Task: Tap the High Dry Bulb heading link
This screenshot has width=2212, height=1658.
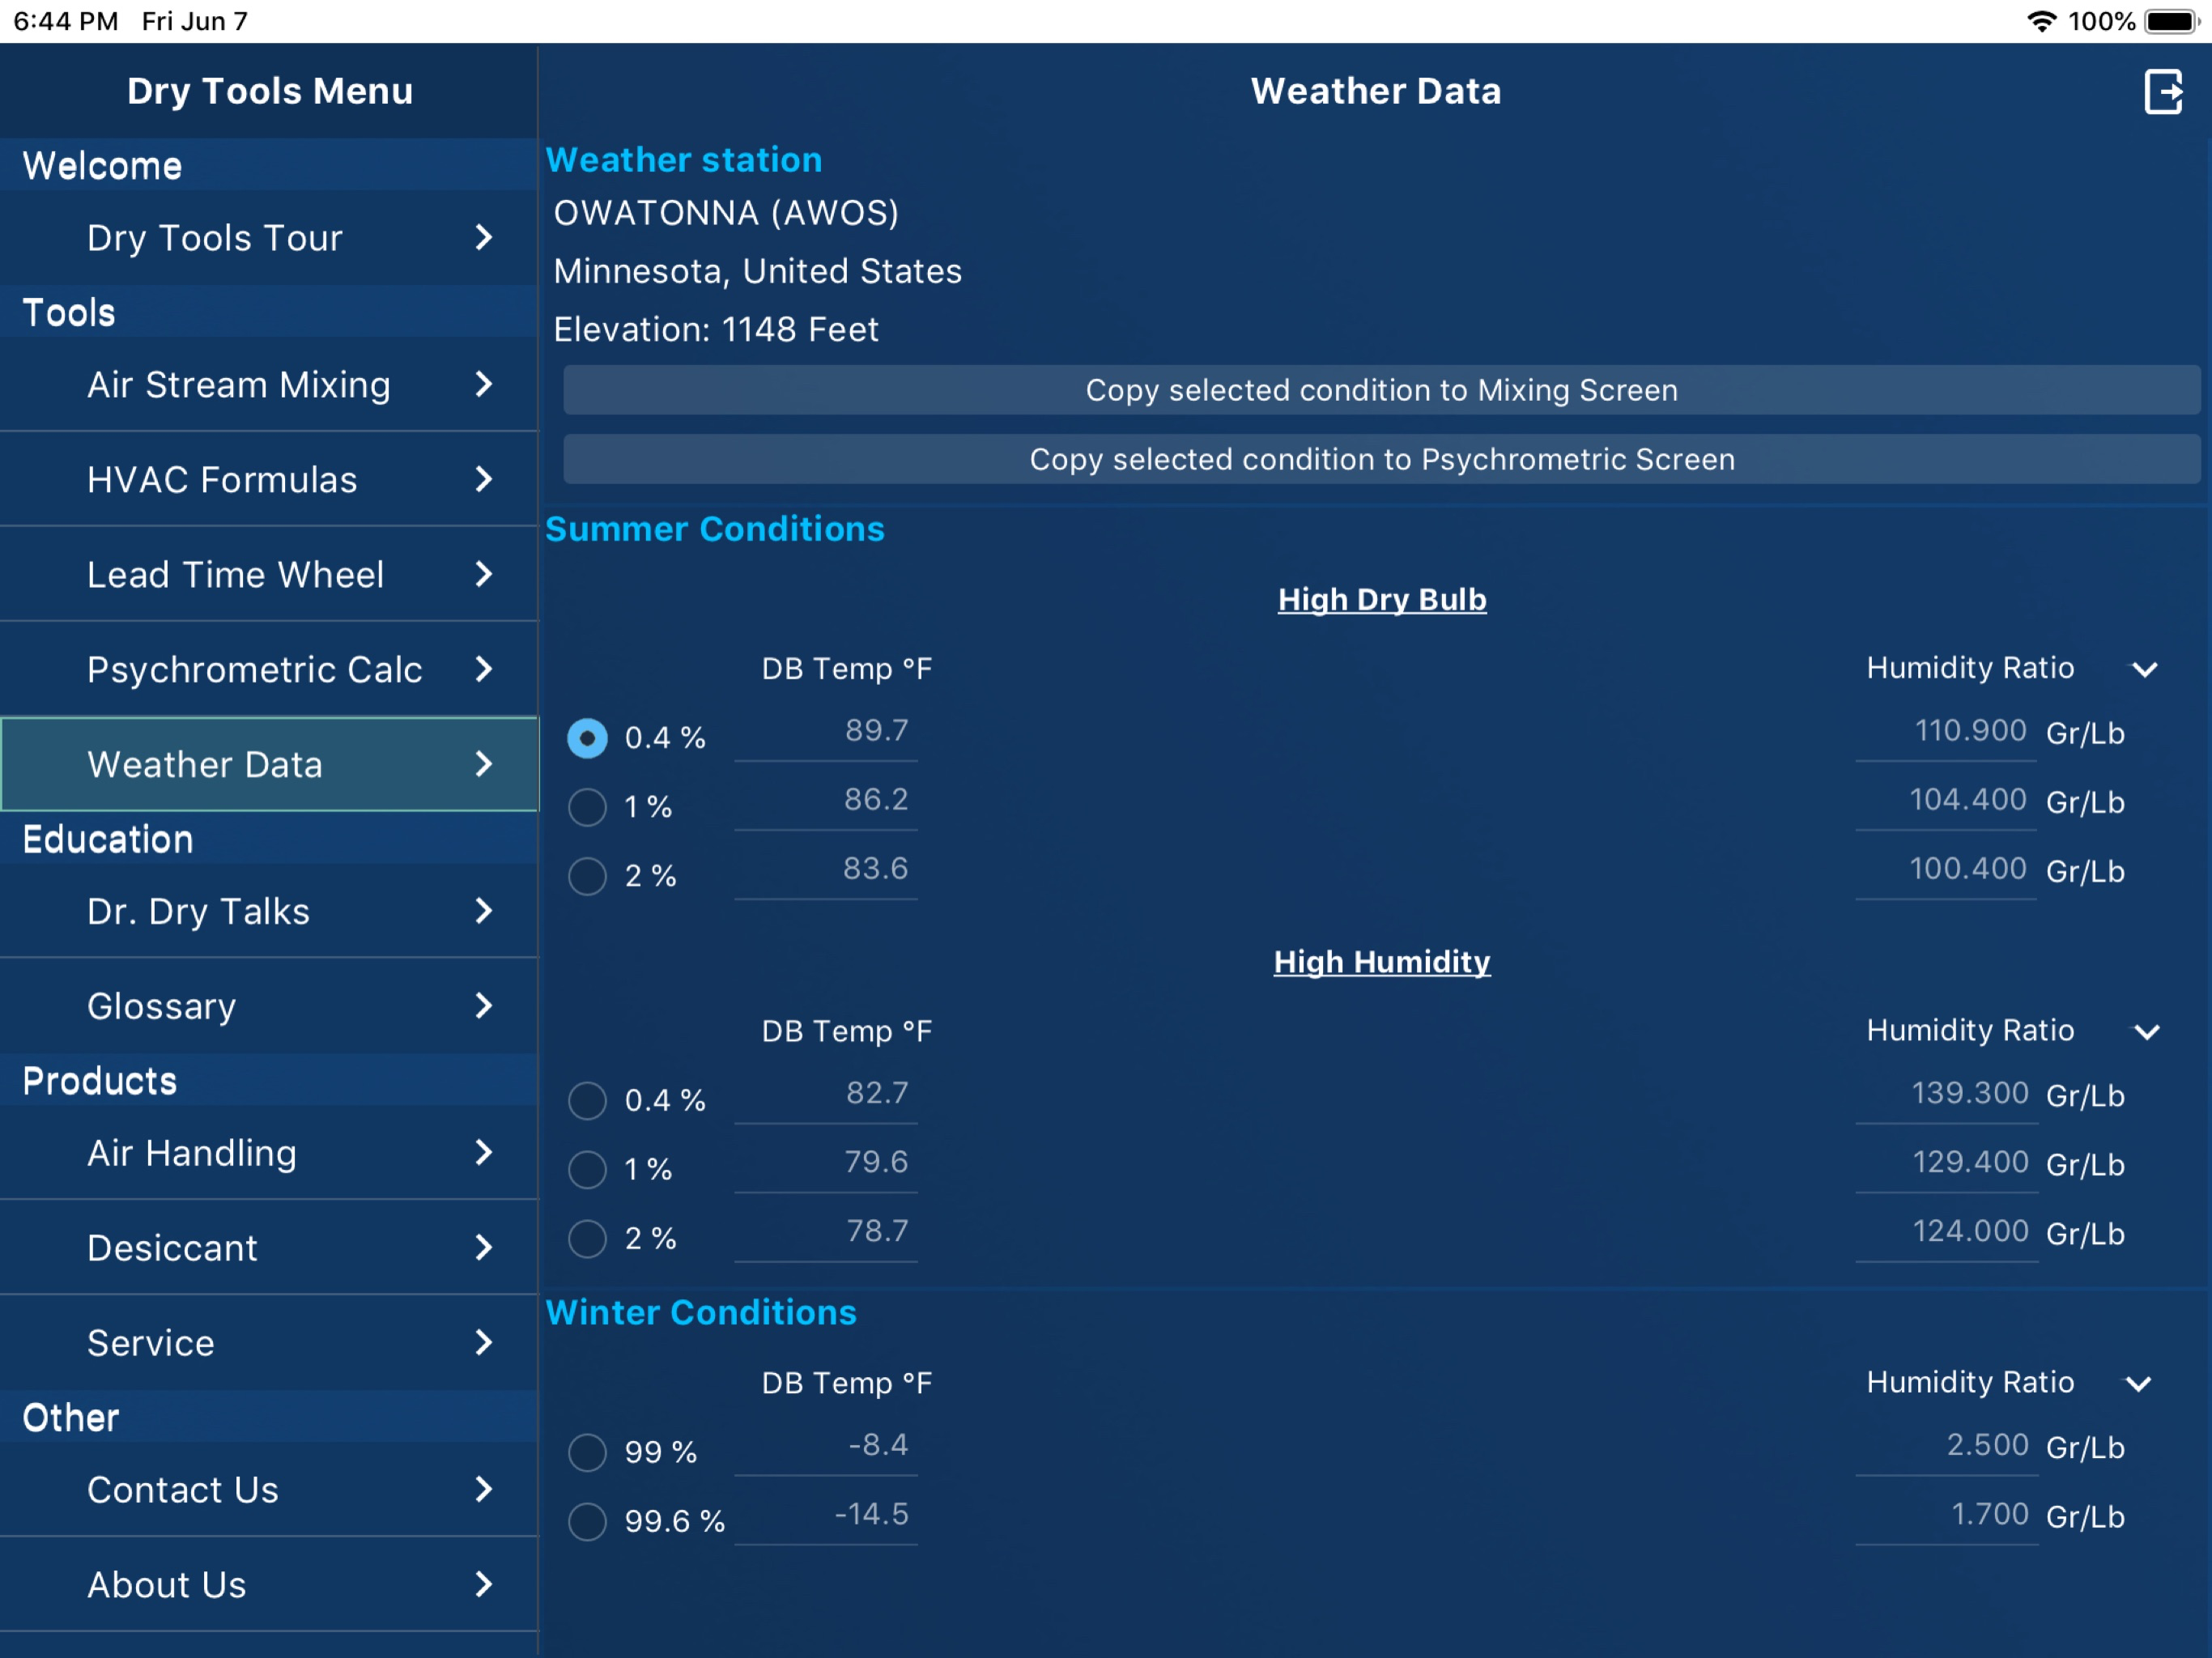Action: tap(1381, 599)
